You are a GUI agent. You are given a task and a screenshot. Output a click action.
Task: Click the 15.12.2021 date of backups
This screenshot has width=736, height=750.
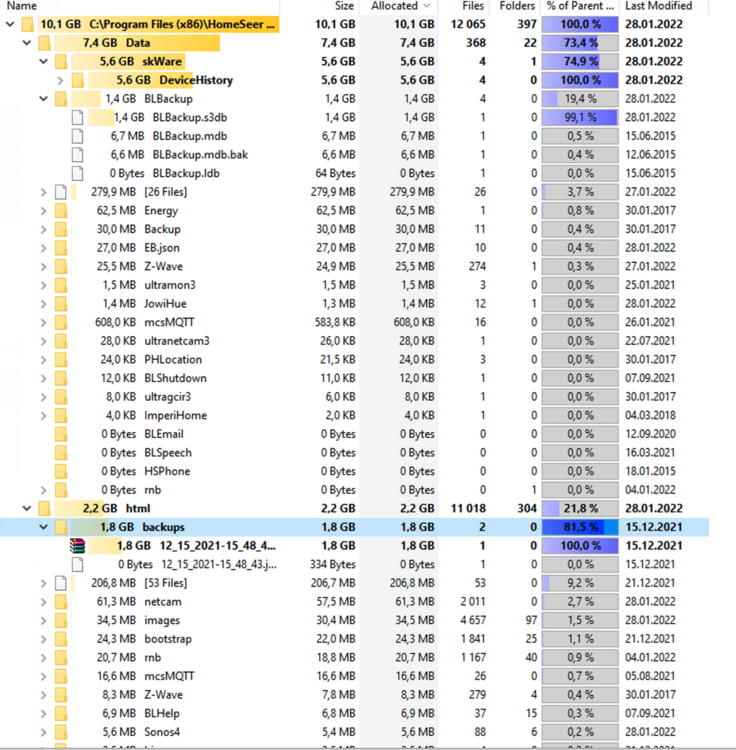(654, 527)
